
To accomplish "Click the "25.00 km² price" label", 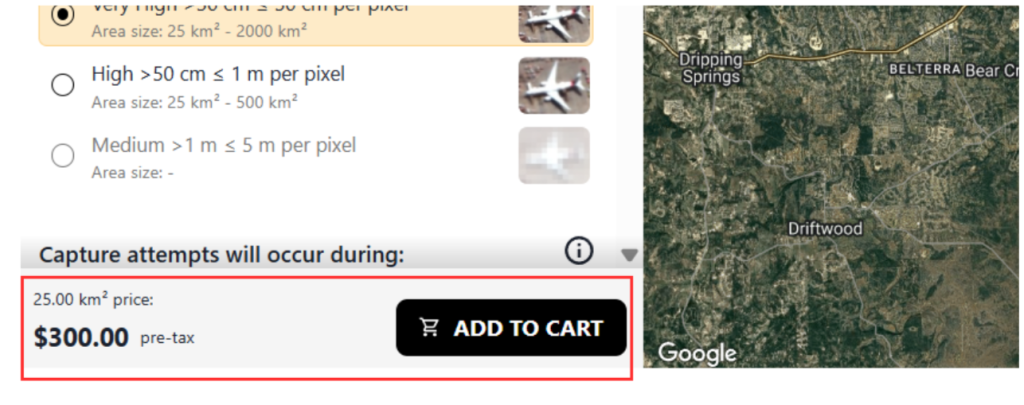I will click(x=93, y=299).
